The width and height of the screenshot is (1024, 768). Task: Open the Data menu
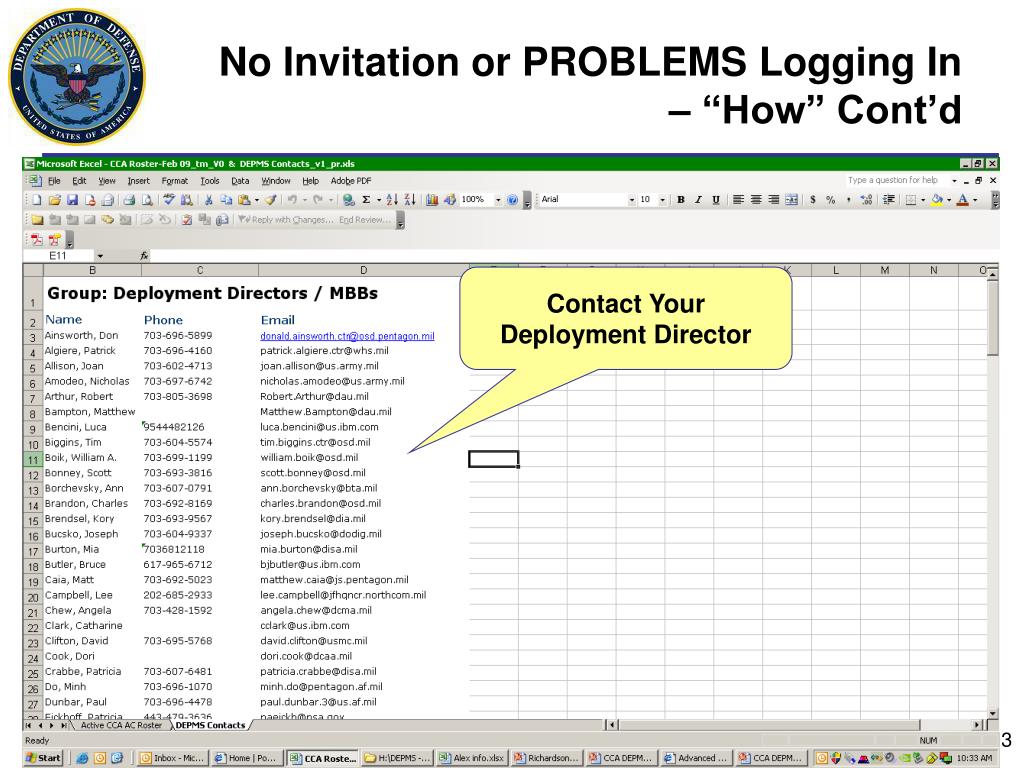240,181
